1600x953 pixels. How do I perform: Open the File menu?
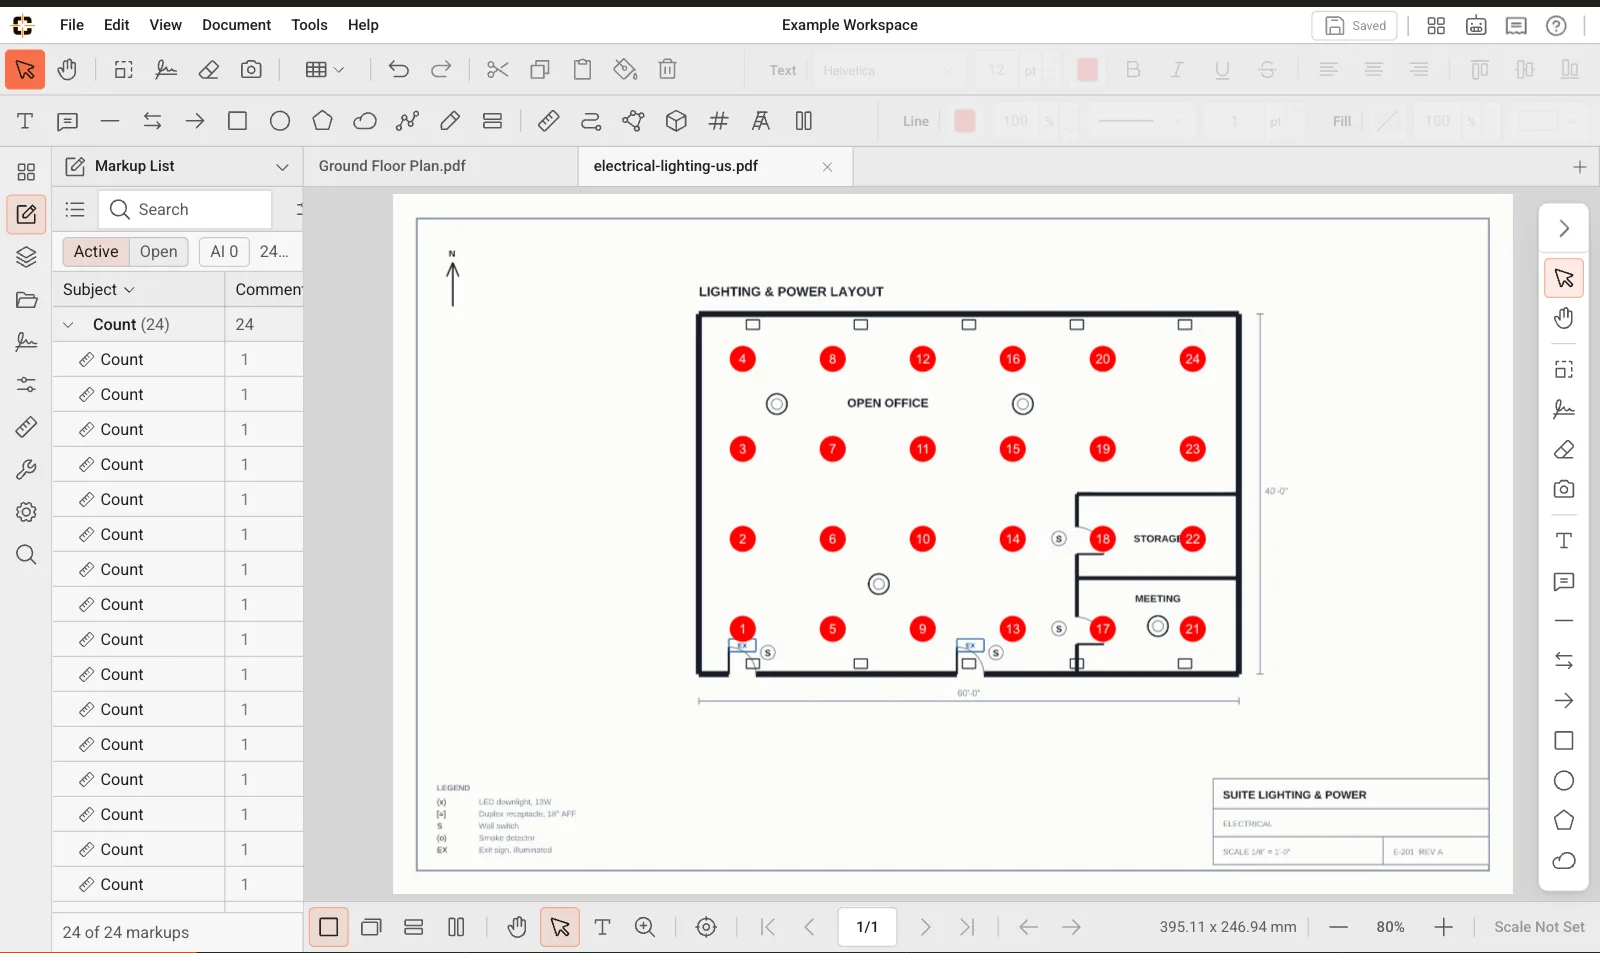(72, 25)
